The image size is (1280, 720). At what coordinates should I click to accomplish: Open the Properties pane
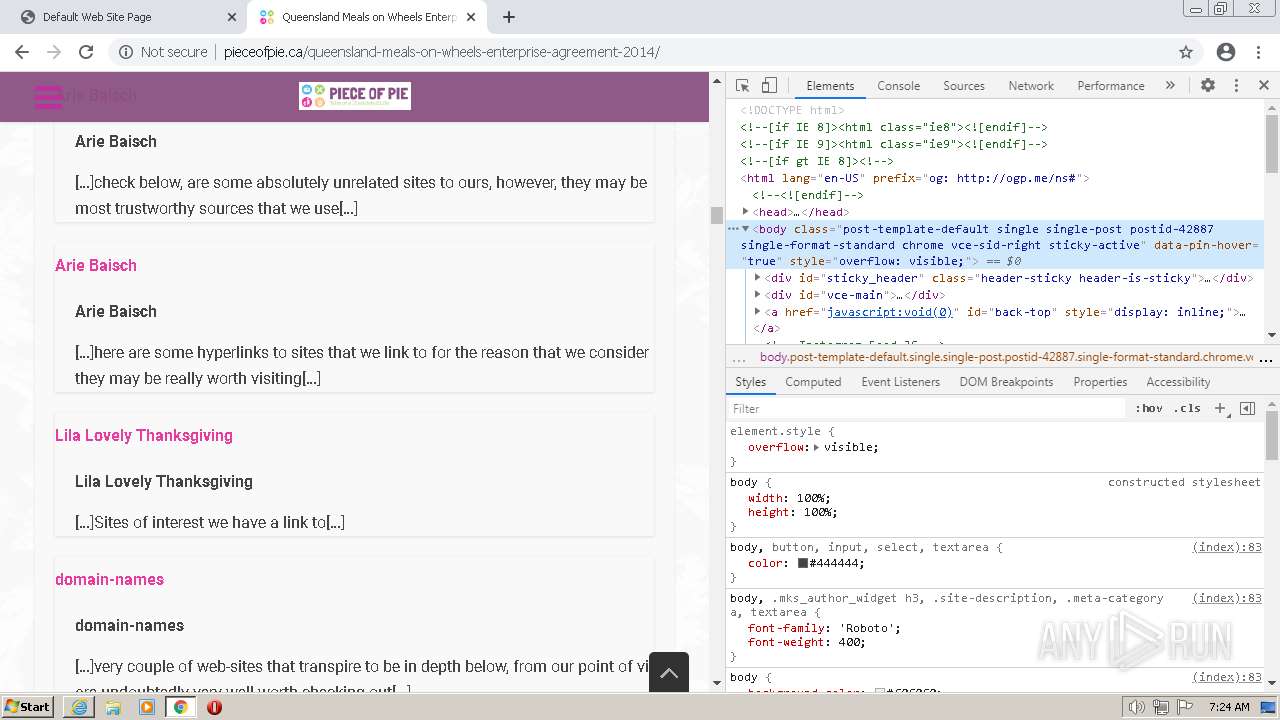(1100, 382)
